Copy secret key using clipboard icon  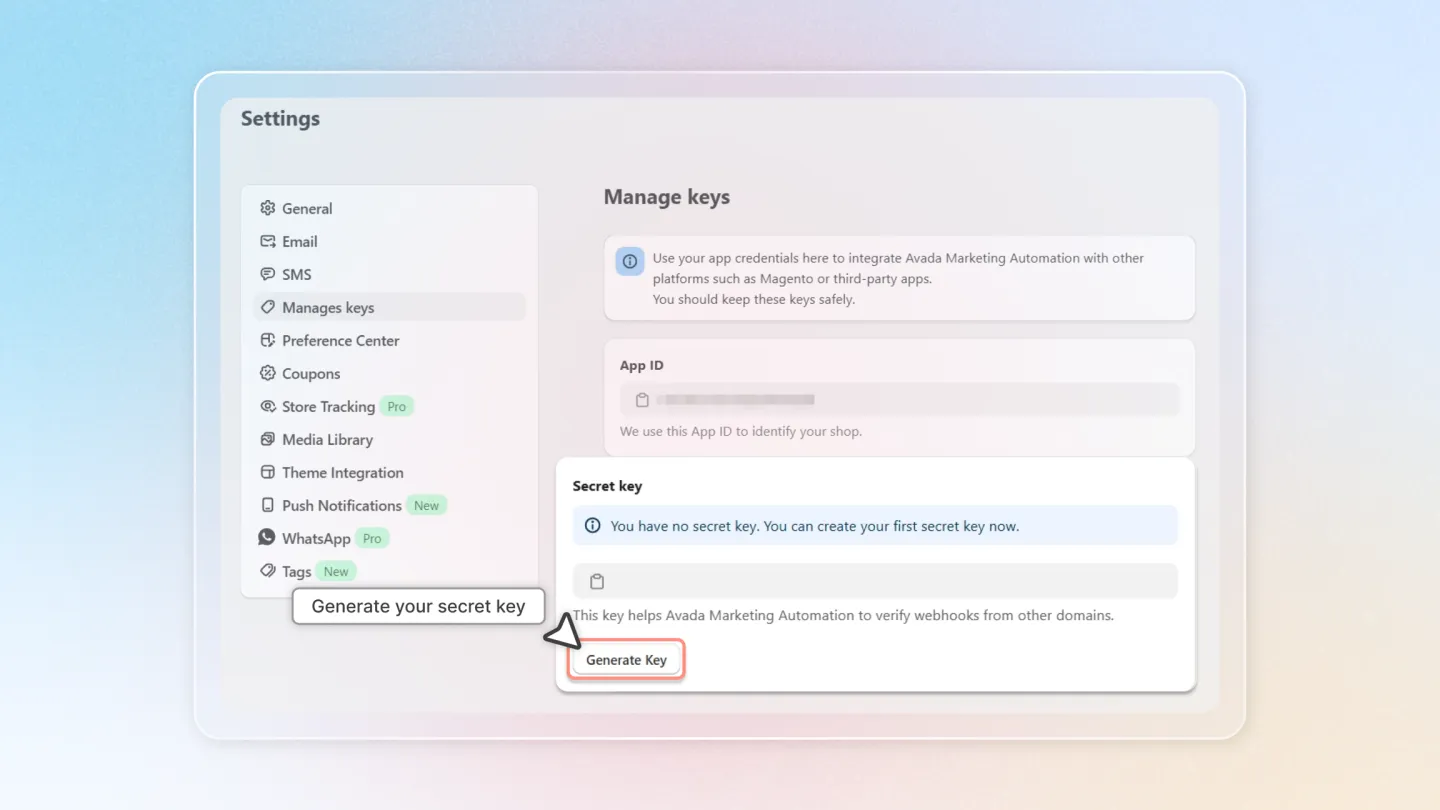(x=597, y=581)
